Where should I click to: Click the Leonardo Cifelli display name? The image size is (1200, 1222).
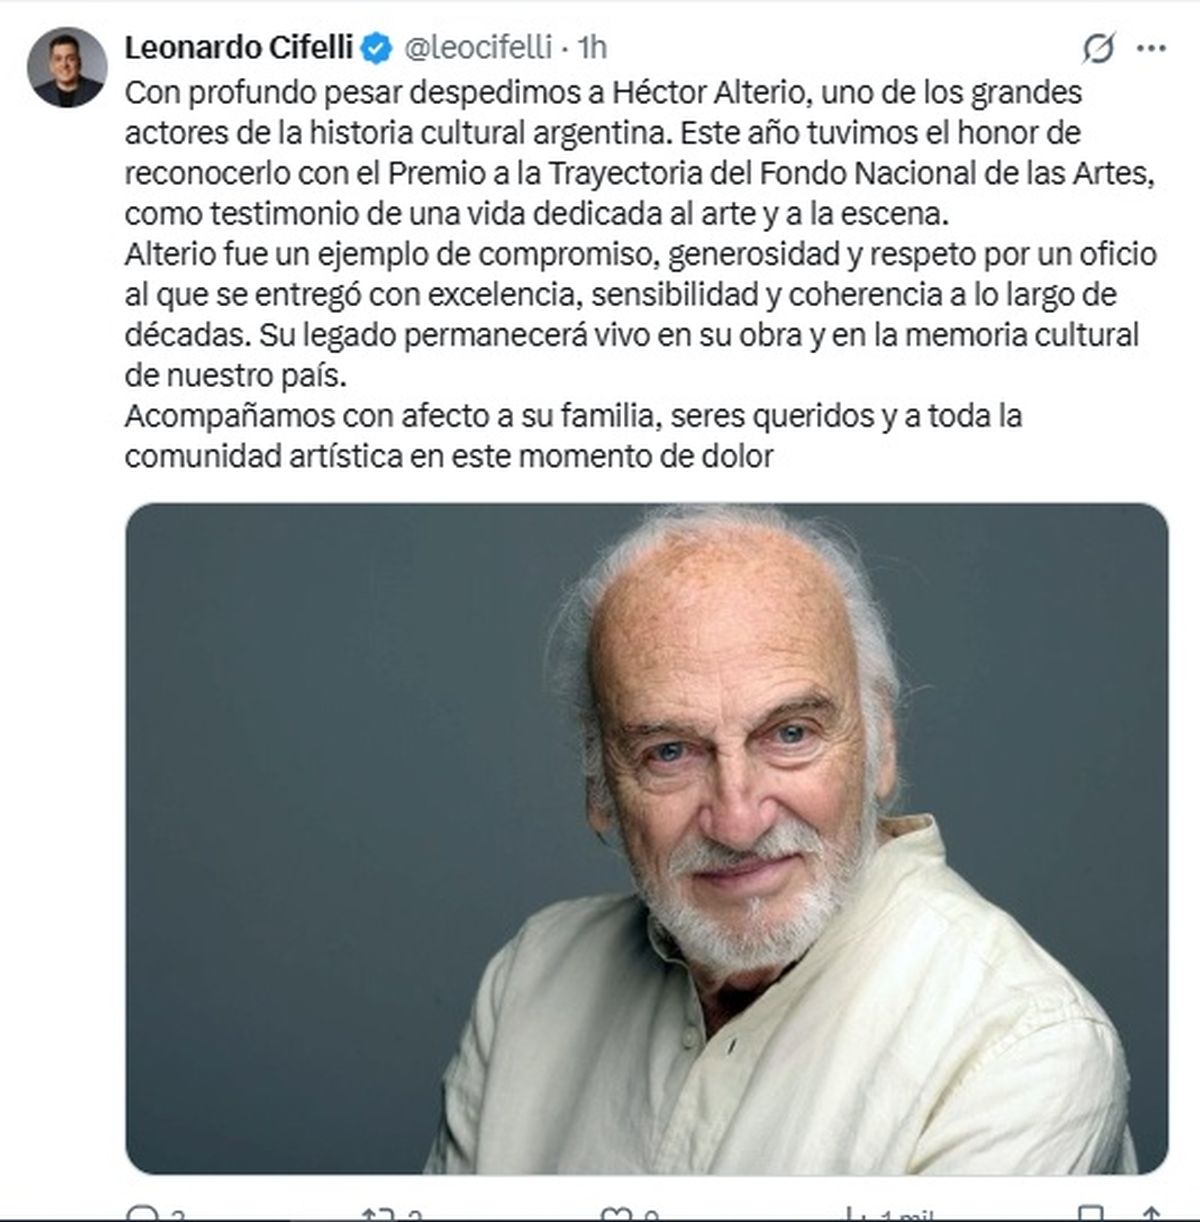[238, 47]
